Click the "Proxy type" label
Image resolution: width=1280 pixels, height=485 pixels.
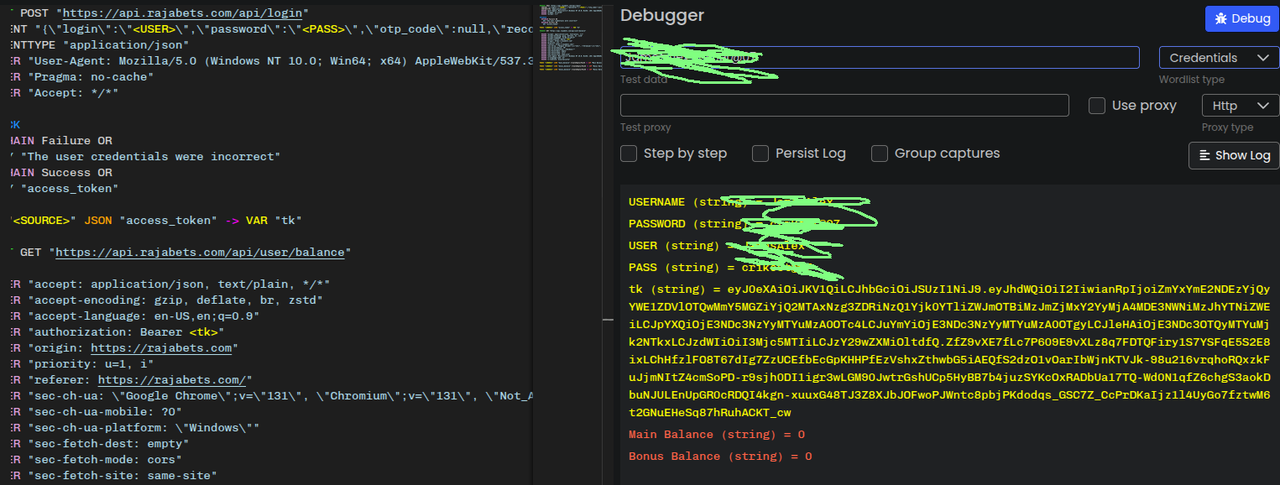click(x=1227, y=128)
